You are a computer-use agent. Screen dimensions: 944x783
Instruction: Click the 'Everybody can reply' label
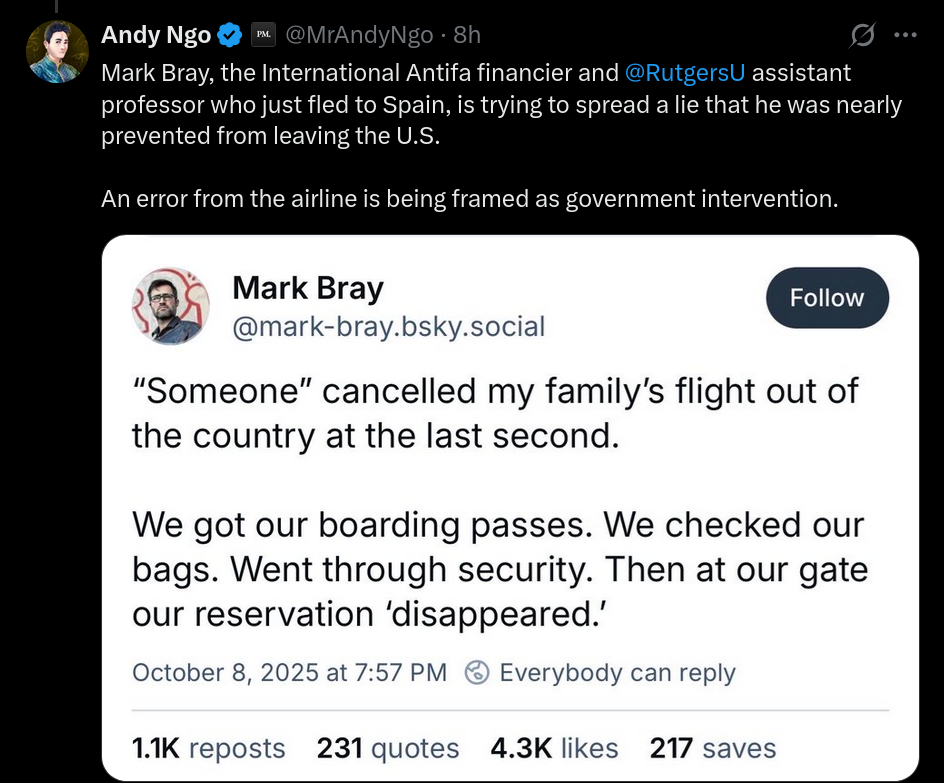(617, 673)
